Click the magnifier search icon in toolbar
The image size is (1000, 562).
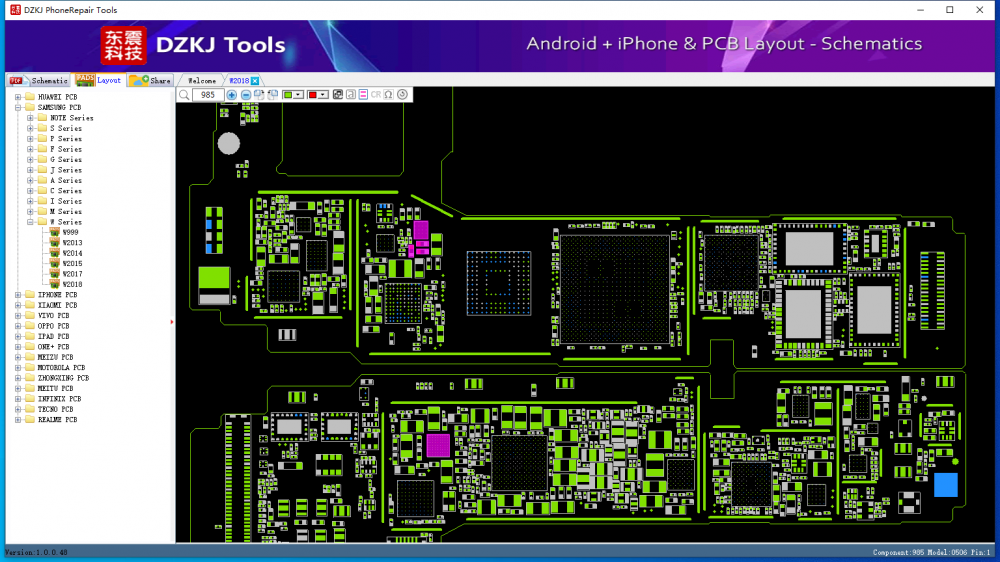pos(184,95)
